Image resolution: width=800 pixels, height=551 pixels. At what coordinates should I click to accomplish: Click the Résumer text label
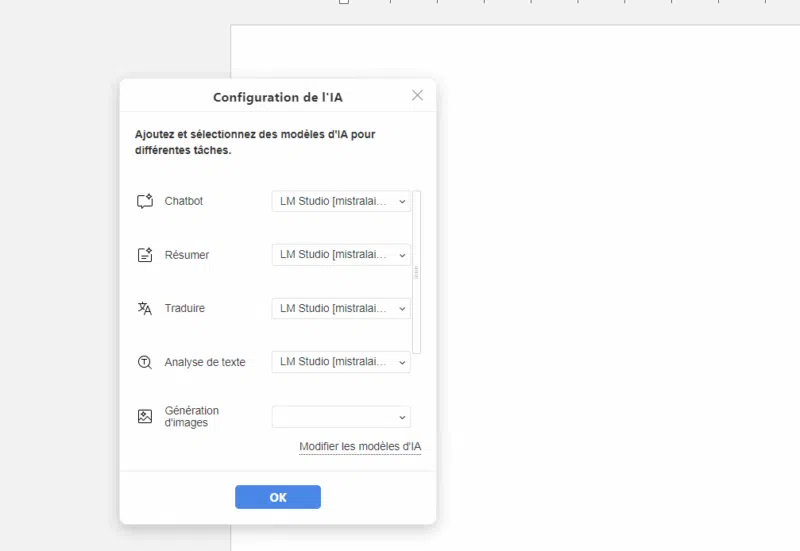(187, 255)
